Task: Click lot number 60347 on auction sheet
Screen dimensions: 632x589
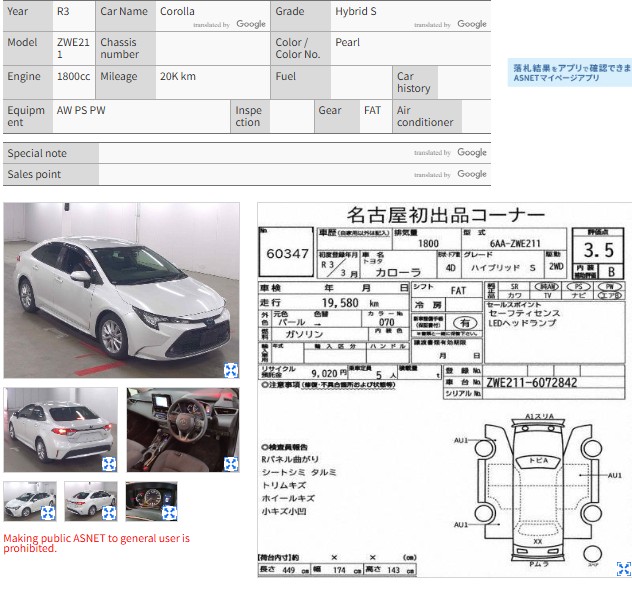Action: coord(287,254)
